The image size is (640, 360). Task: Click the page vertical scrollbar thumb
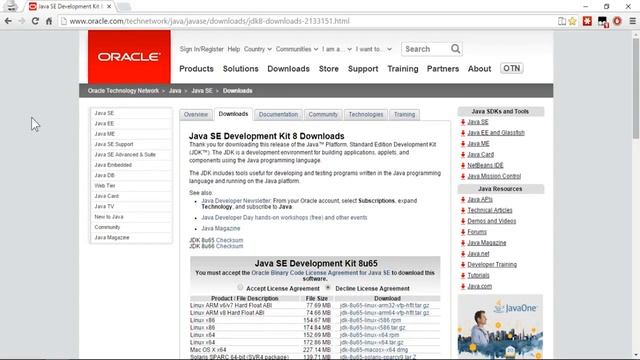click(636, 88)
